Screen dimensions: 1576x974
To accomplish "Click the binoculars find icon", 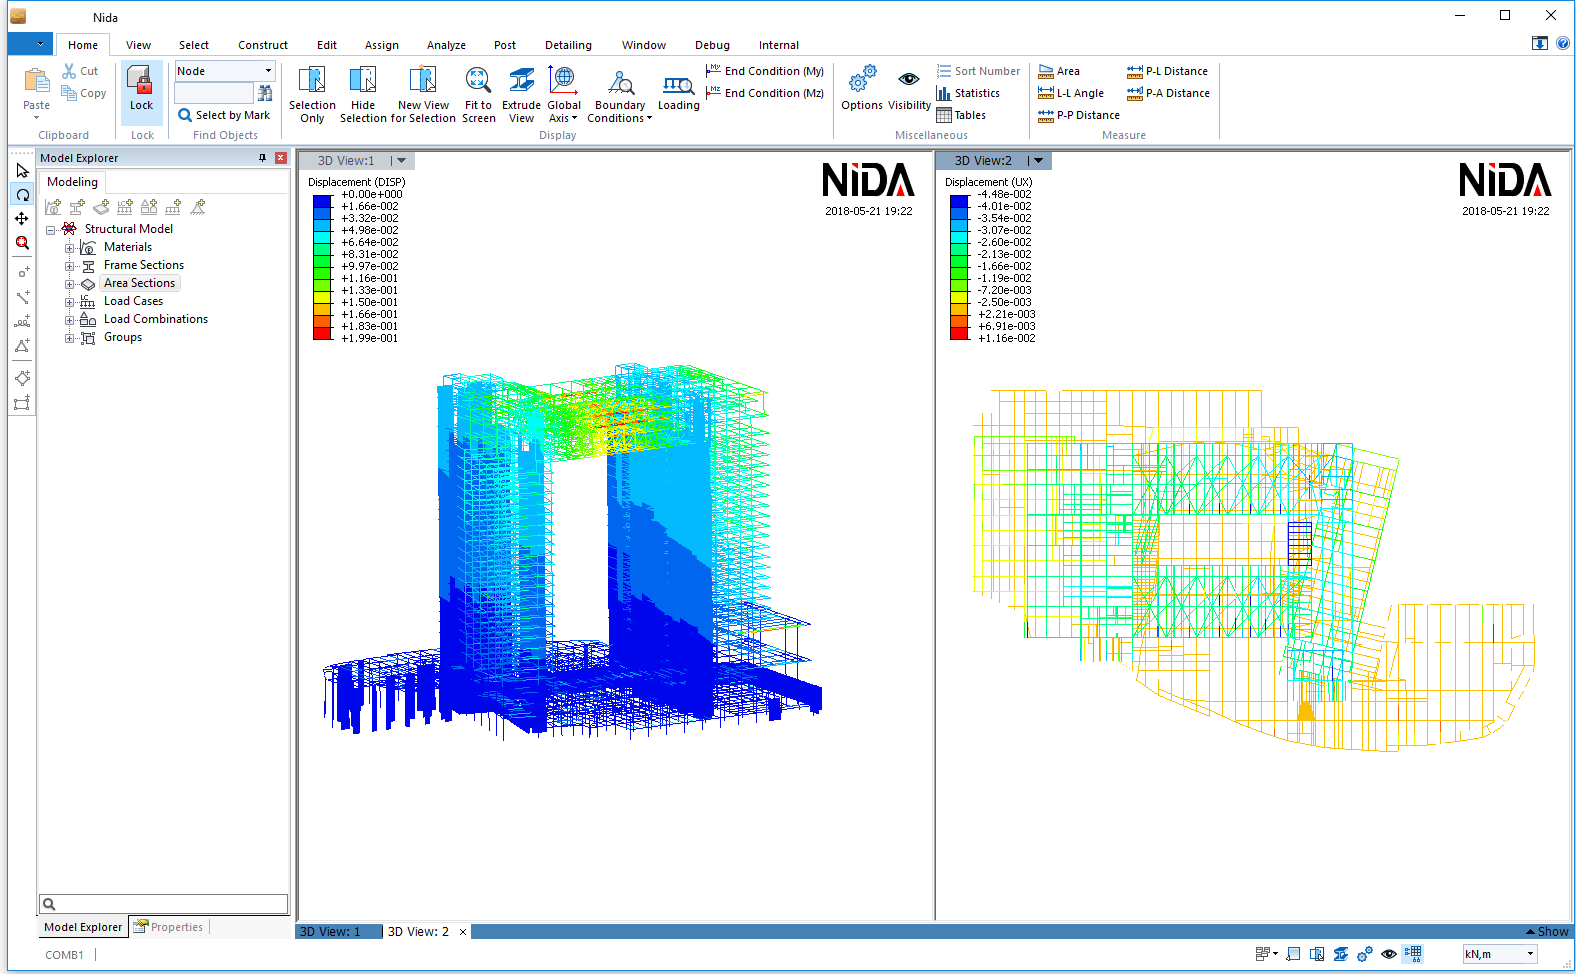I will point(265,93).
